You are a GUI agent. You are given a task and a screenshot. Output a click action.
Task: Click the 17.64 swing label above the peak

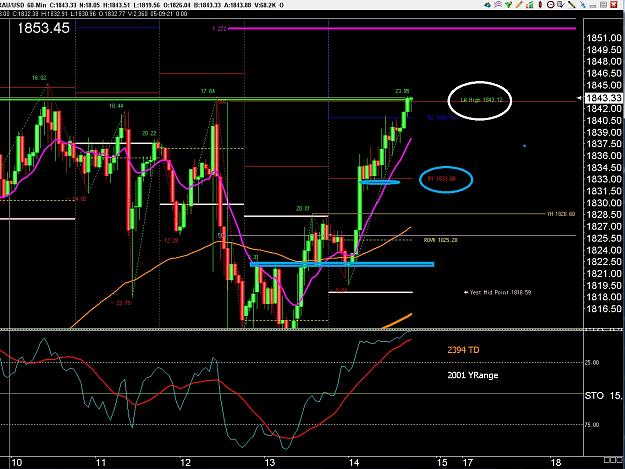pyautogui.click(x=208, y=91)
